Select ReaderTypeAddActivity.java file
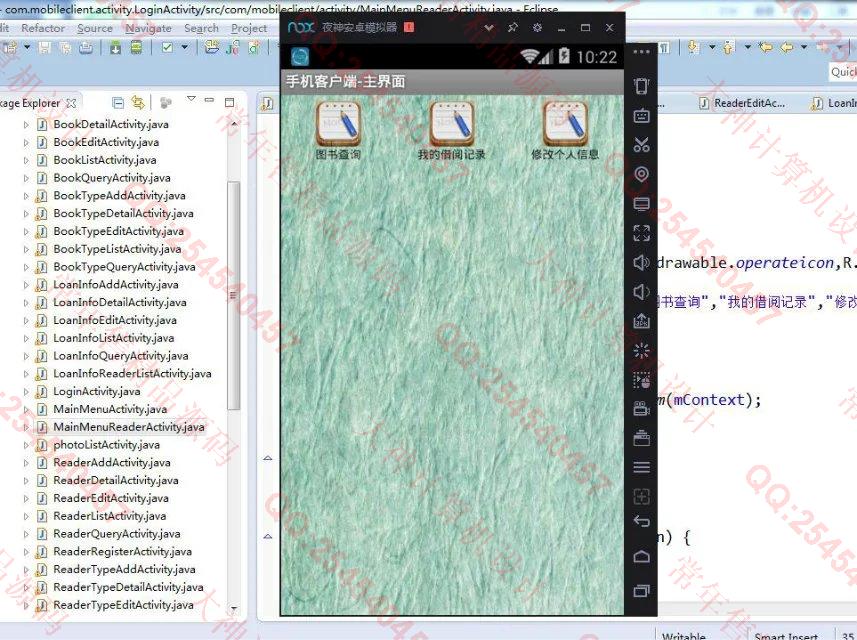This screenshot has width=857, height=640. pos(124,569)
